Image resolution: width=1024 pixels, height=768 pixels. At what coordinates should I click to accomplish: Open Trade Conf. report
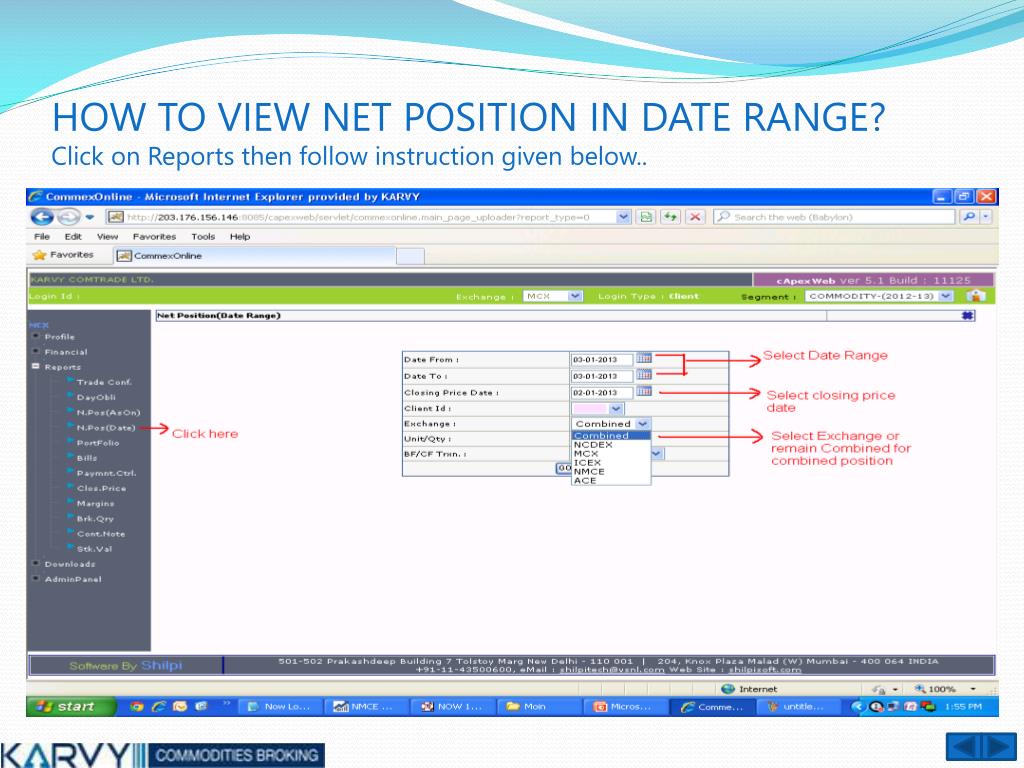(x=104, y=382)
